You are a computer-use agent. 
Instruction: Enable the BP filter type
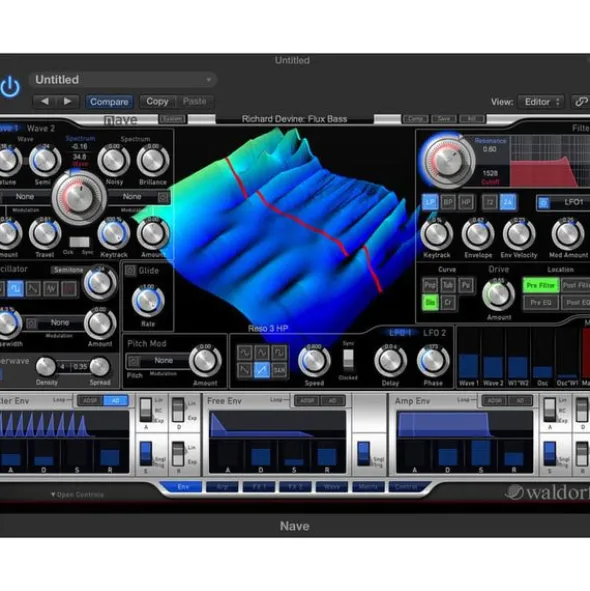[447, 203]
